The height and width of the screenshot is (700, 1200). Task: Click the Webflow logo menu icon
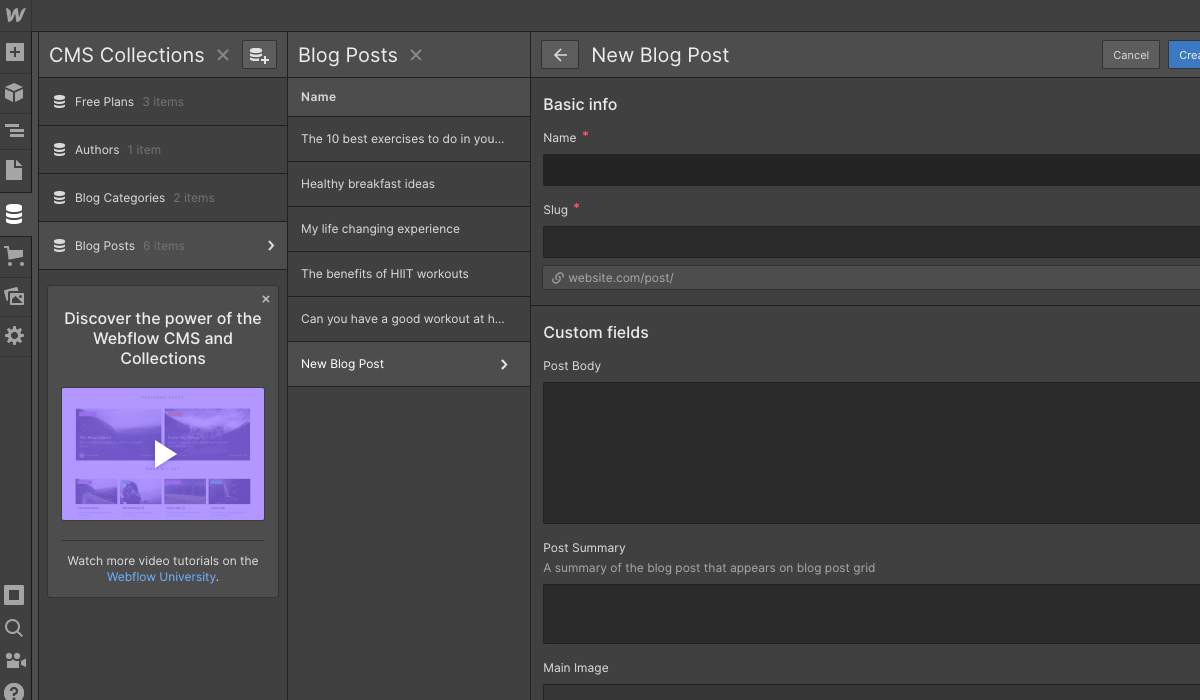(x=15, y=15)
